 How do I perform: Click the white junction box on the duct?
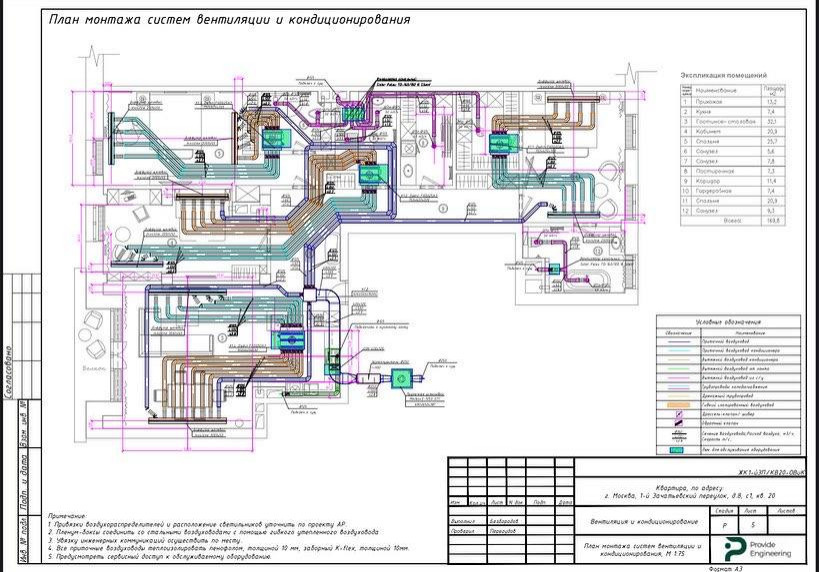(310, 295)
